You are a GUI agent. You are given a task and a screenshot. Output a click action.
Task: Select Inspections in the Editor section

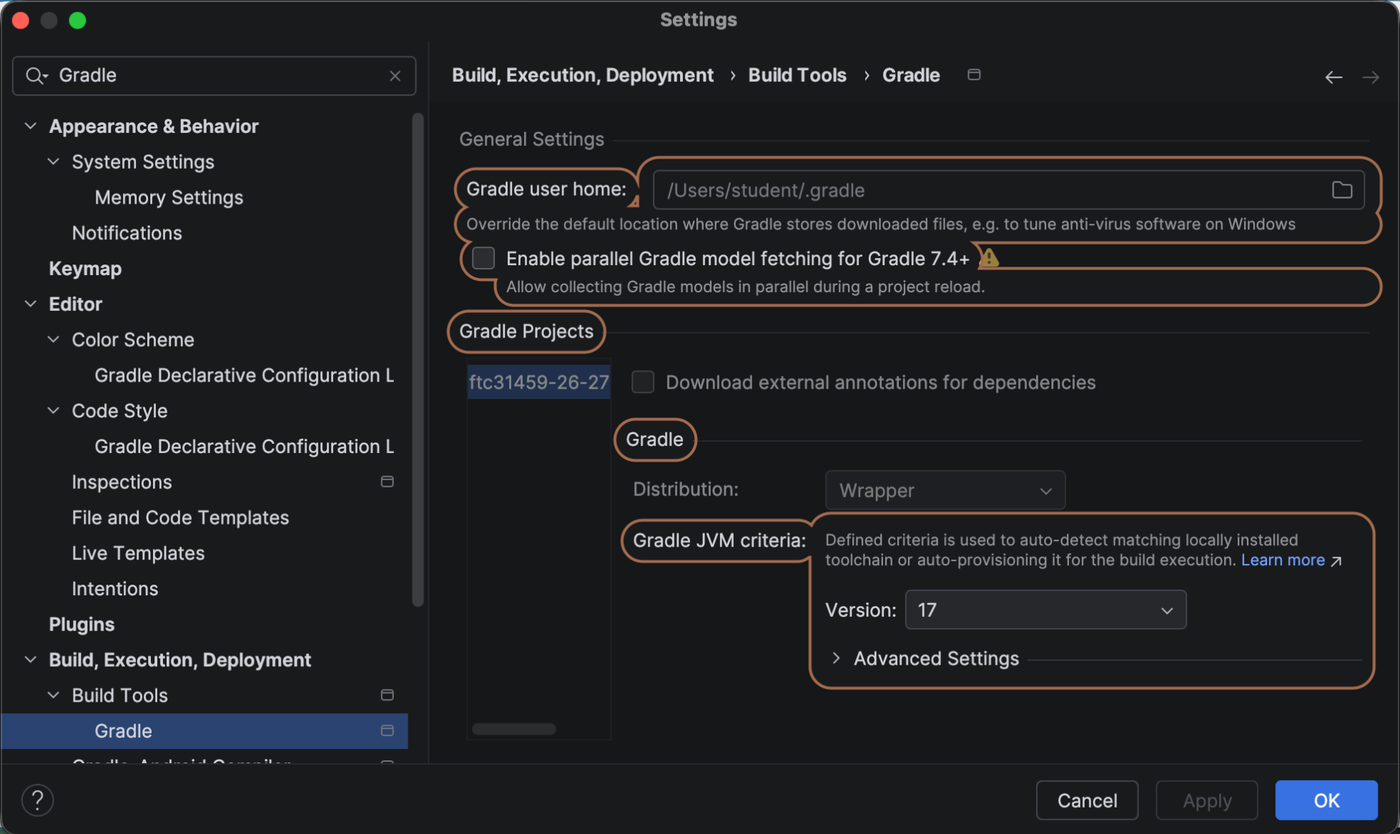[x=122, y=482]
